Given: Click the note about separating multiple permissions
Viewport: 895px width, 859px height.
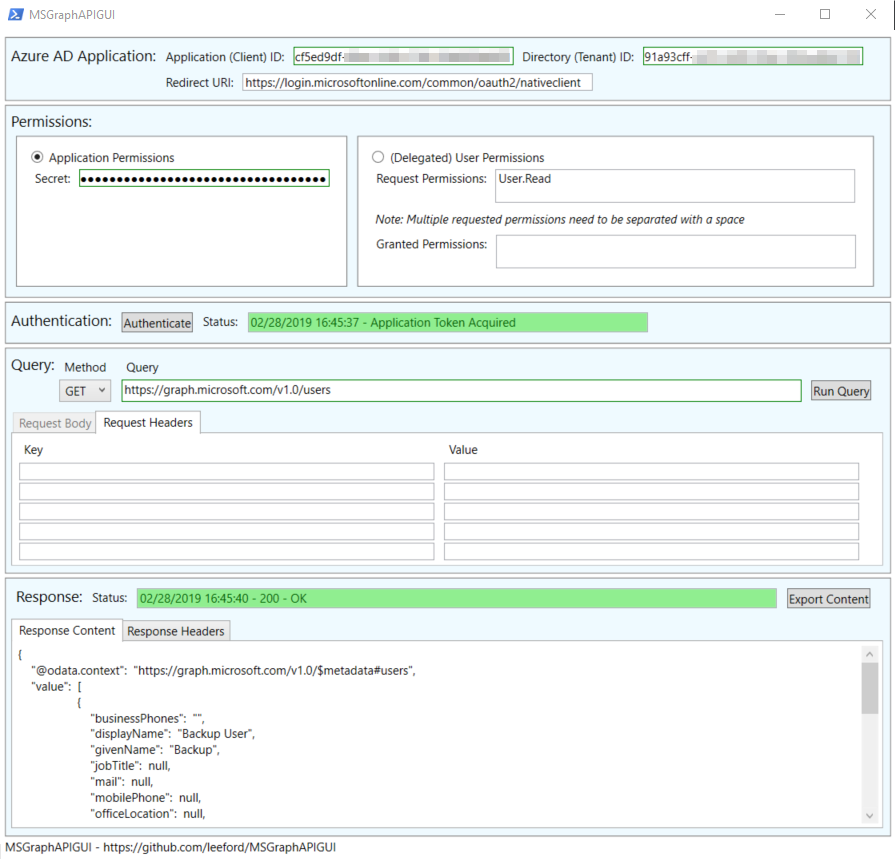Looking at the screenshot, I should [x=560, y=220].
